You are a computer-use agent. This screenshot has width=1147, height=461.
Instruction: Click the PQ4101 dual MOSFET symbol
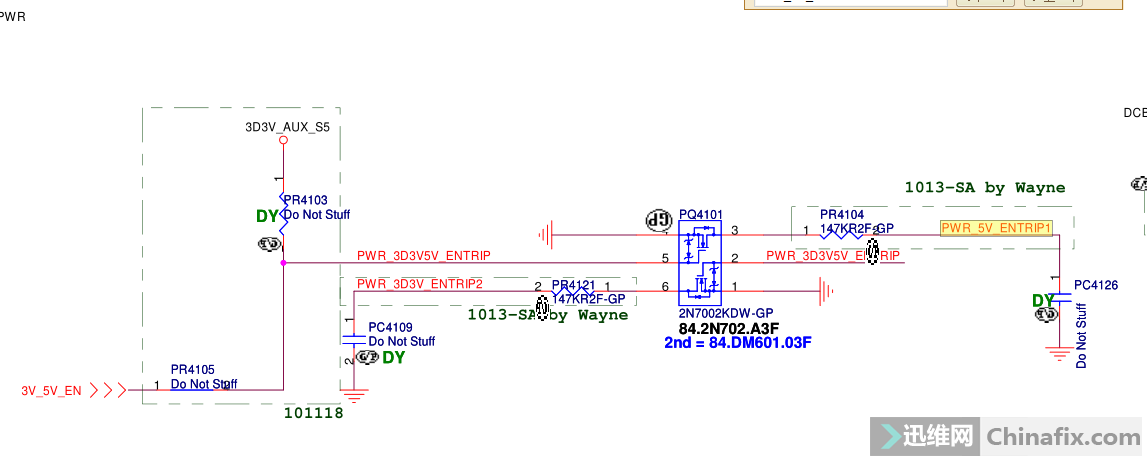[701, 263]
